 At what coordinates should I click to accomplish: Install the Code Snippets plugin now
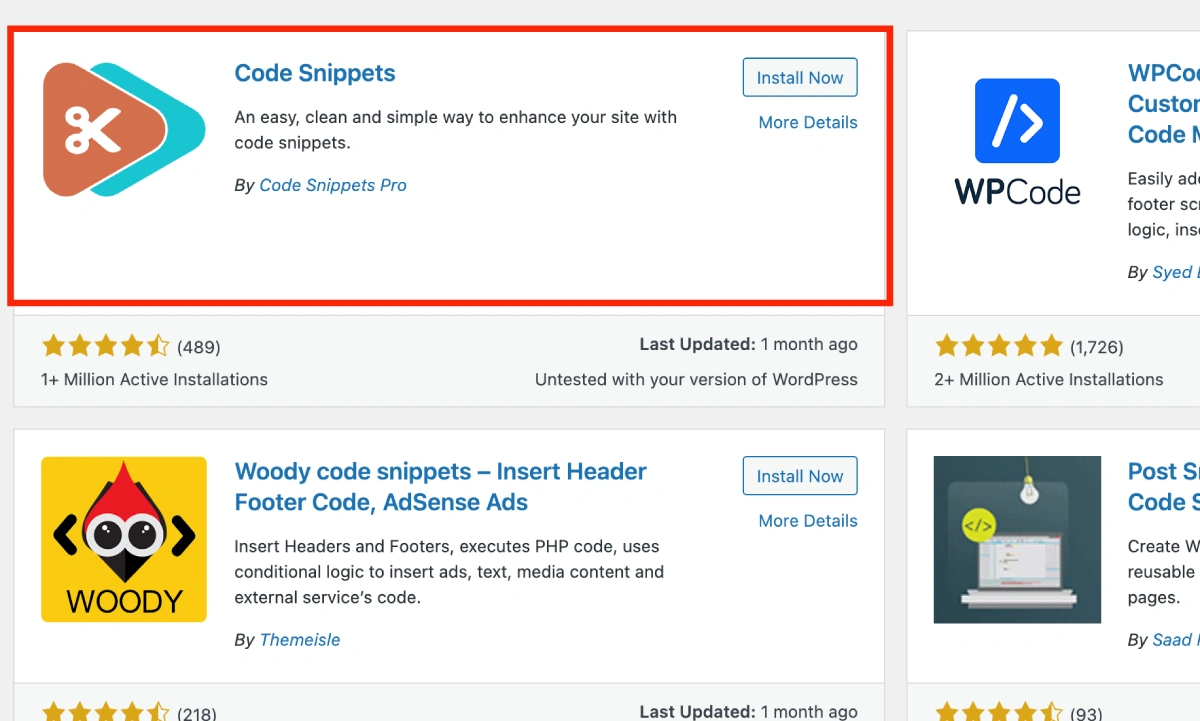[x=800, y=78]
